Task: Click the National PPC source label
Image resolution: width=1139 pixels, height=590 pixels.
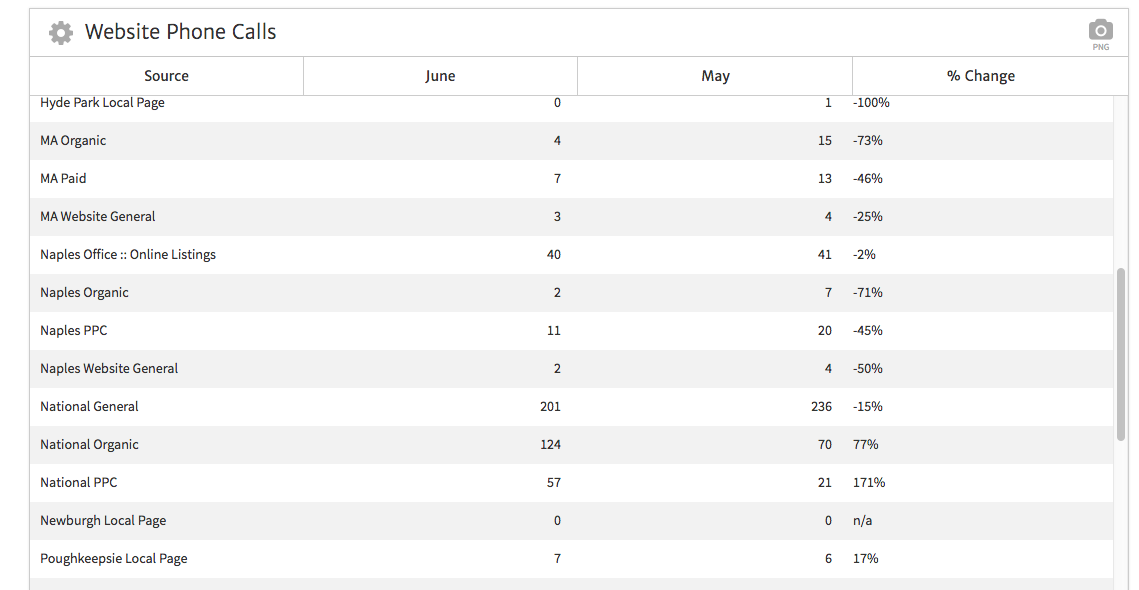Action: 79,482
